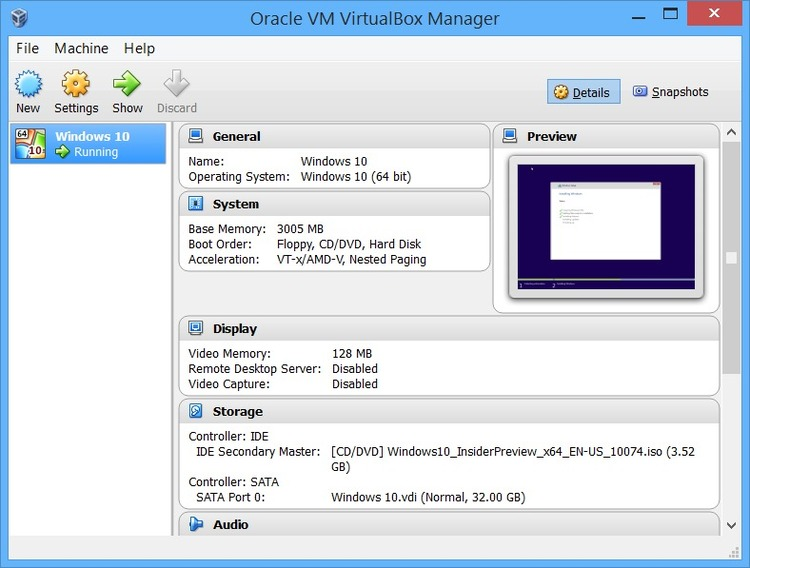The image size is (787, 579).
Task: Open the Audio section header
Action: (449, 524)
